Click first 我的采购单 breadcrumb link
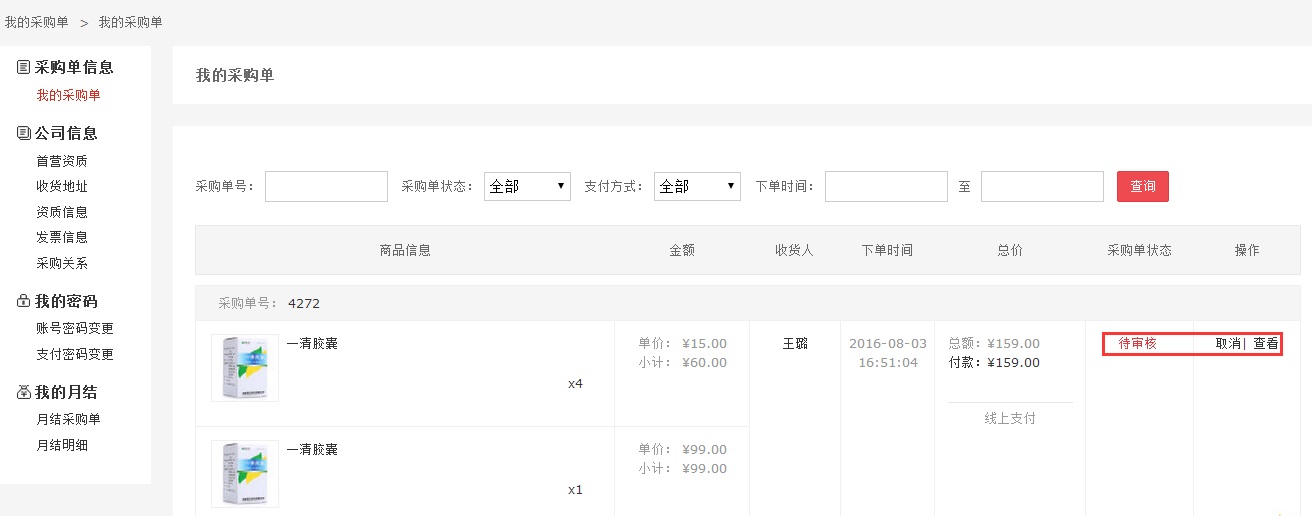 pos(37,22)
